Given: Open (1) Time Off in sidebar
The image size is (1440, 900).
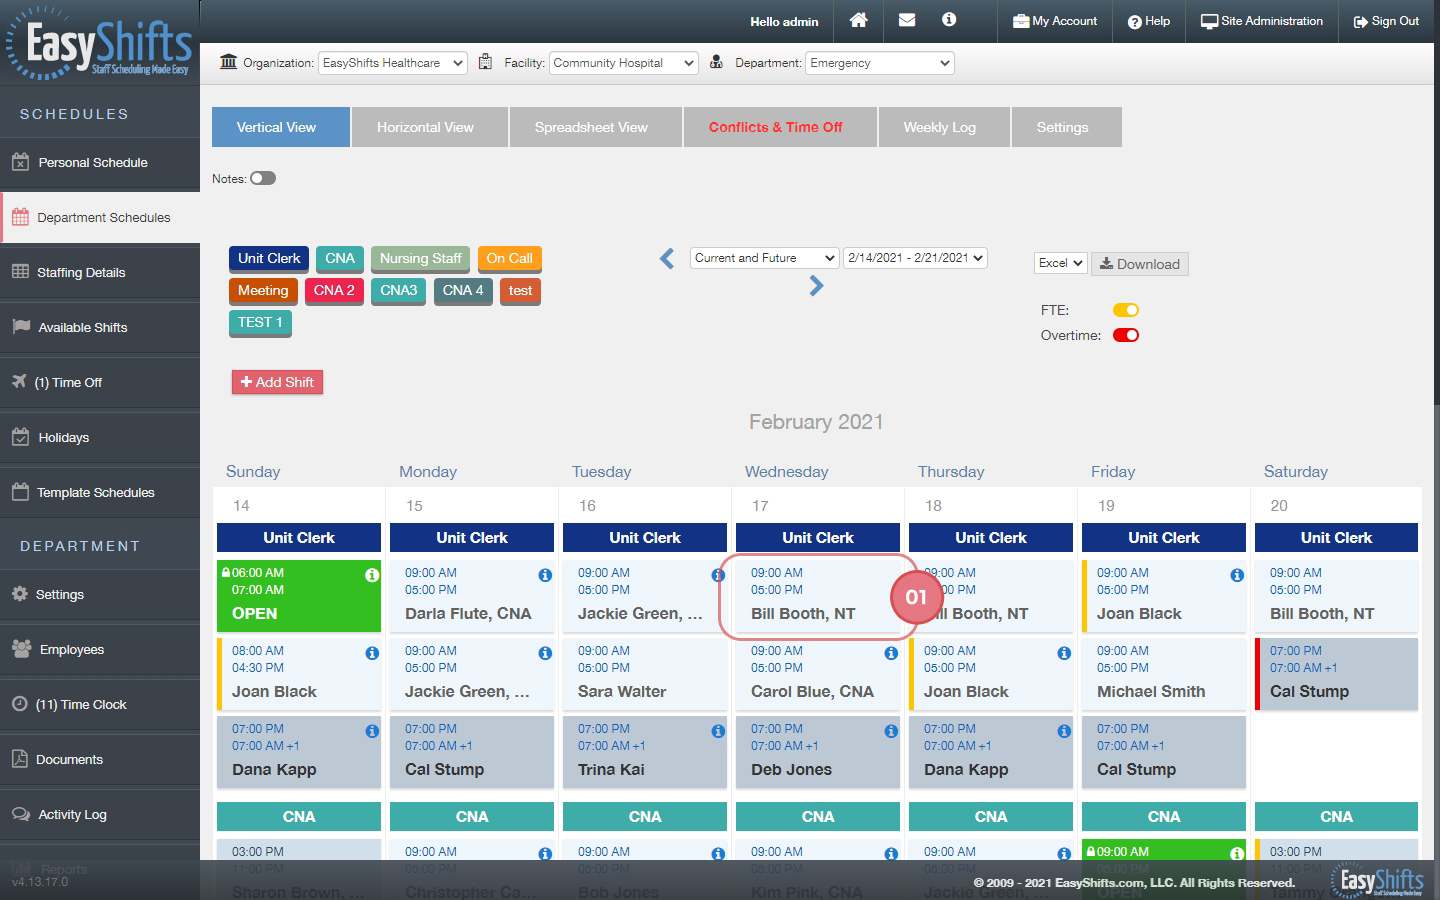Looking at the screenshot, I should [100, 382].
